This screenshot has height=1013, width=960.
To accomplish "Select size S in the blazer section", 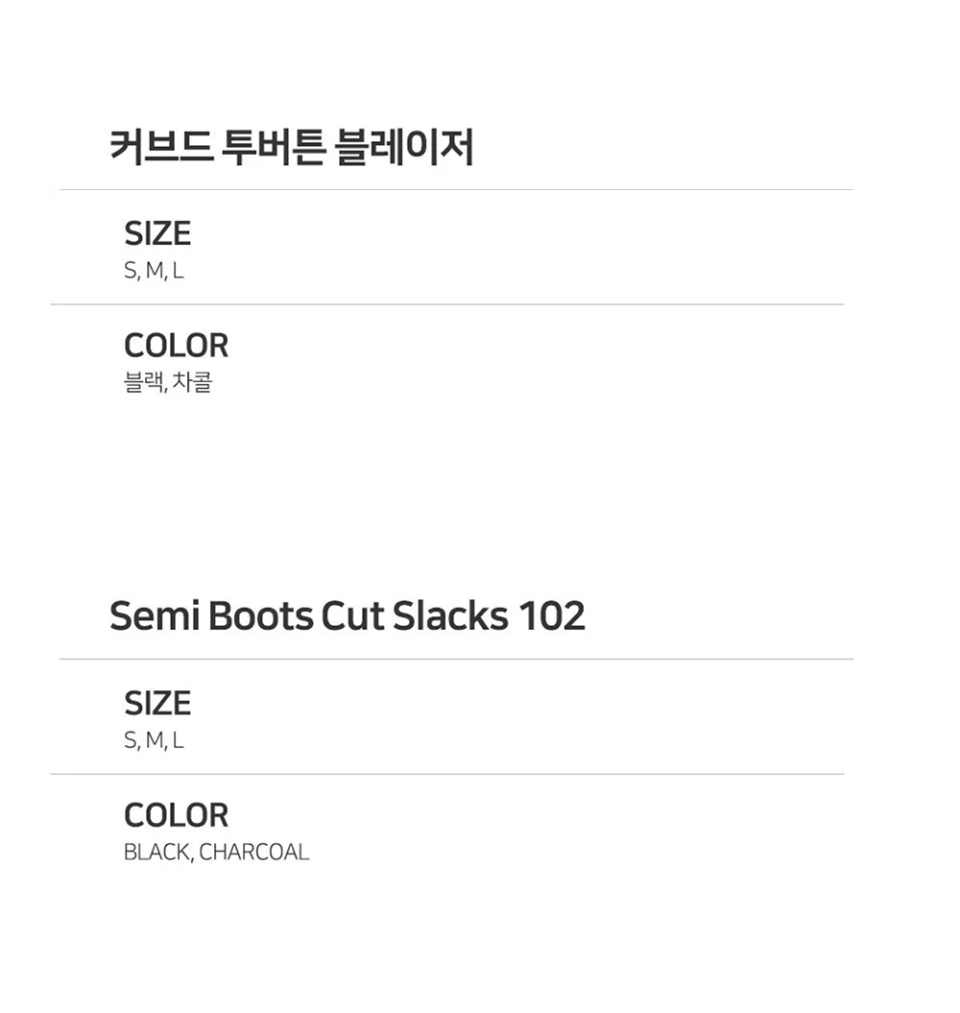I will tap(130, 271).
